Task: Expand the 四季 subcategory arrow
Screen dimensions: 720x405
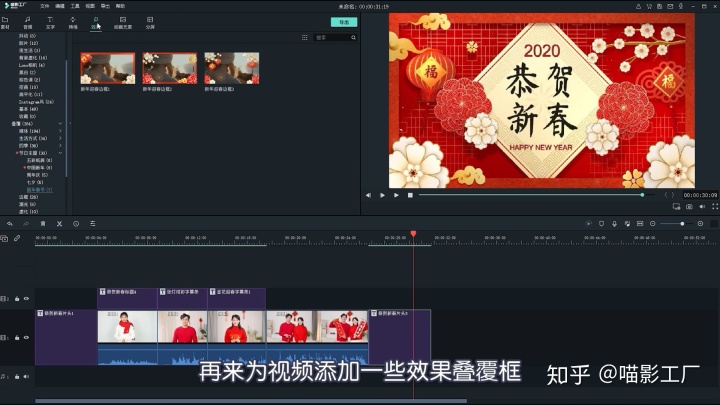Action: pos(60,146)
